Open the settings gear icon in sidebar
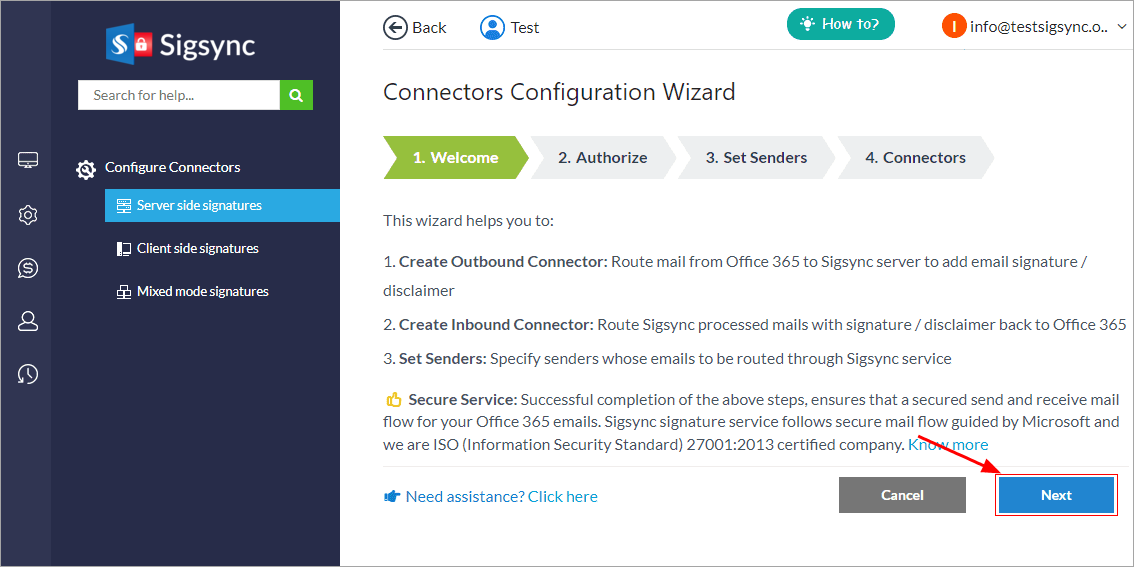 click(x=28, y=215)
